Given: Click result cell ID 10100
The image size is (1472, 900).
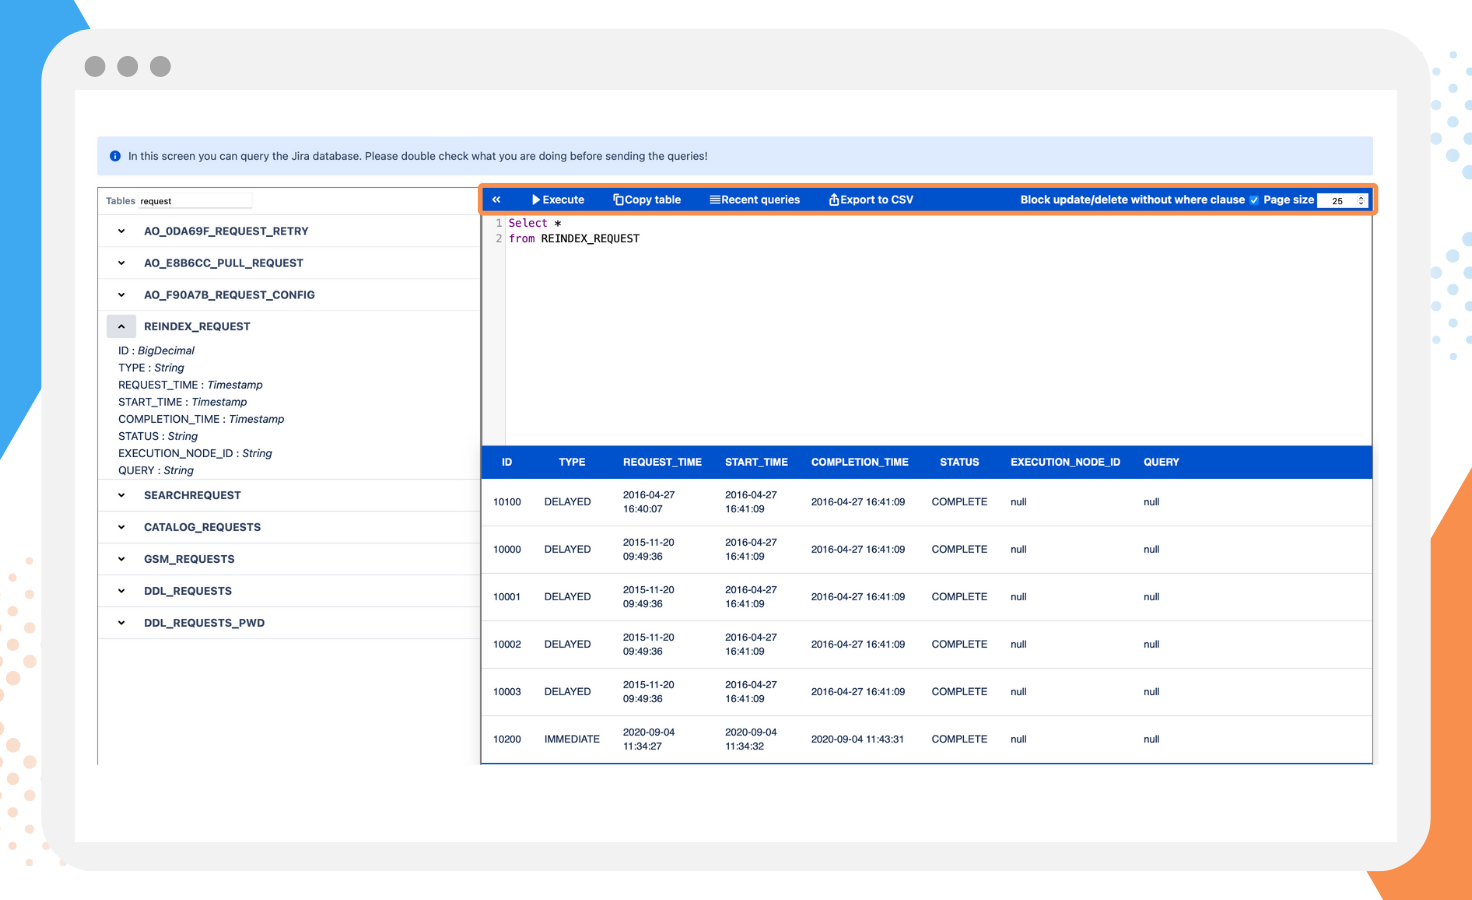Looking at the screenshot, I should (x=507, y=502).
